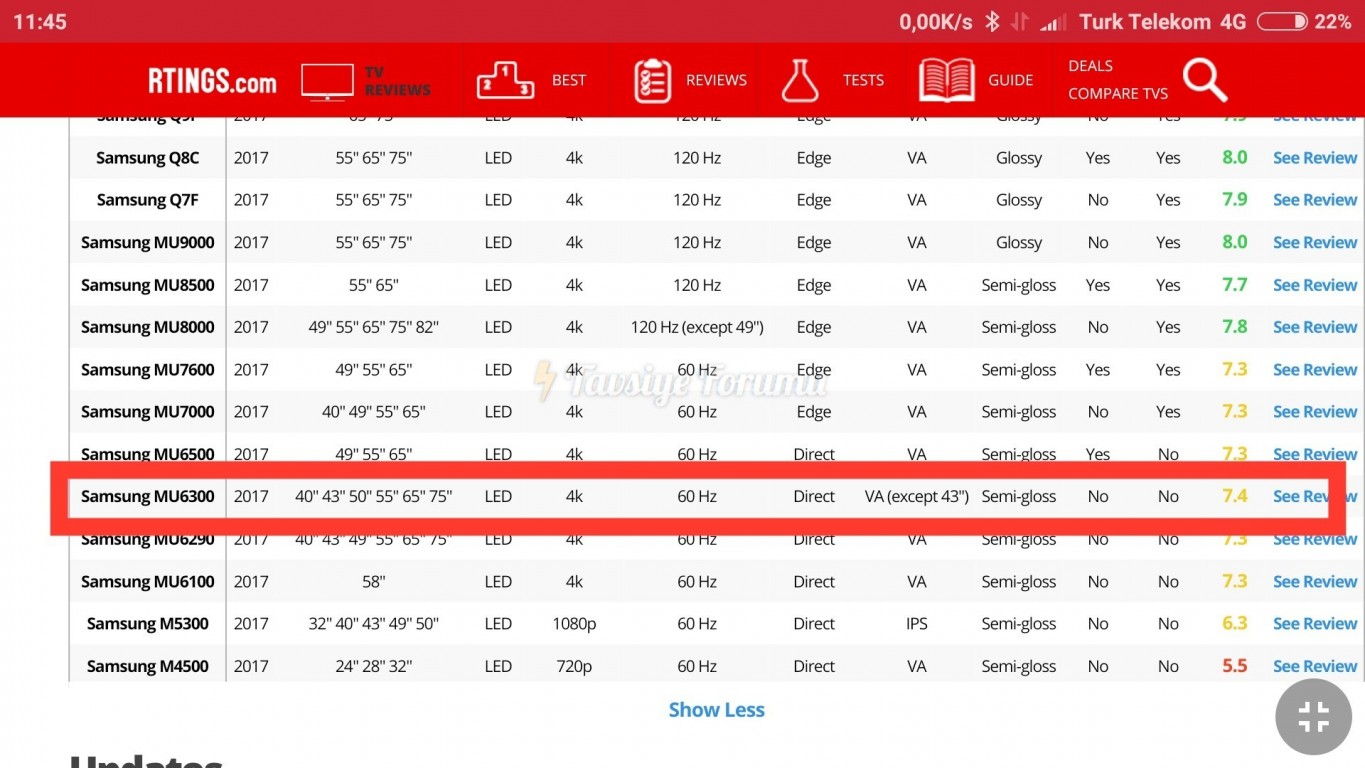Click the podium Best icon
Screen dimensions: 1365x768
click(x=505, y=81)
